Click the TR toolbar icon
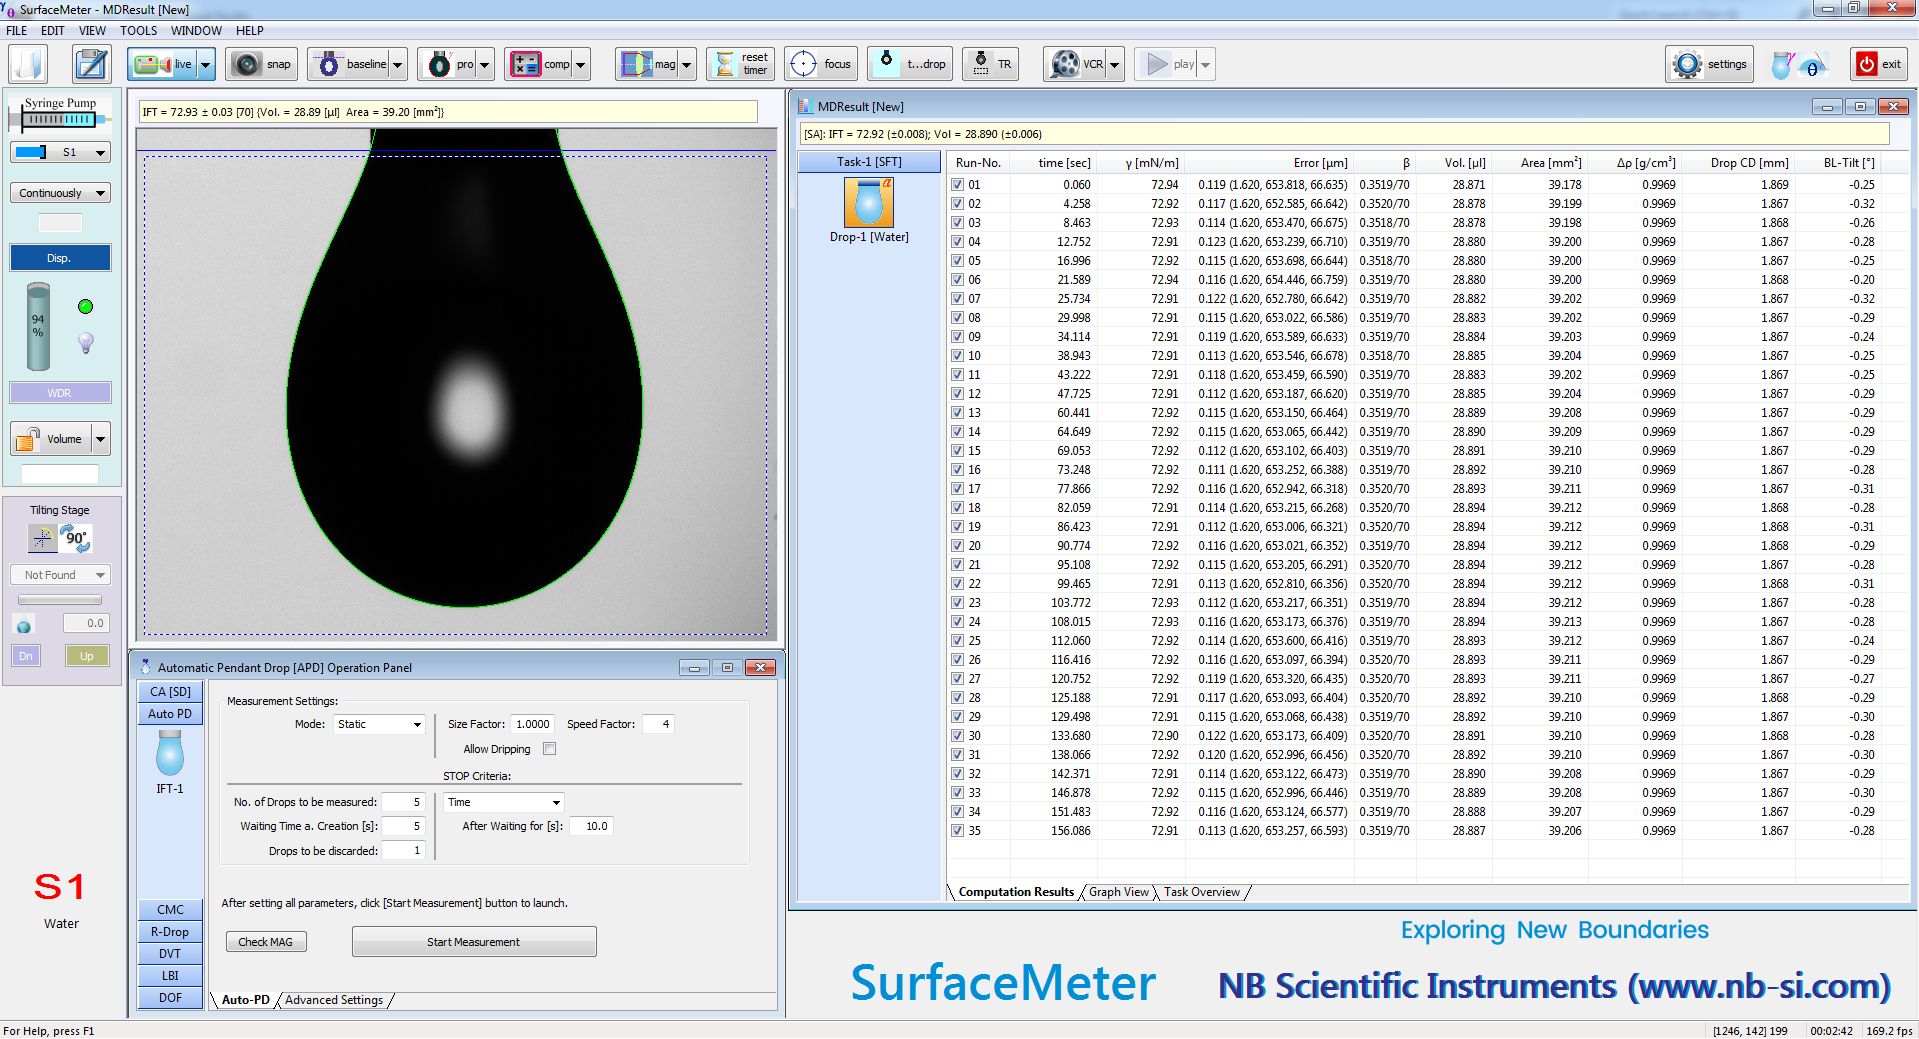1919x1039 pixels. [981, 64]
